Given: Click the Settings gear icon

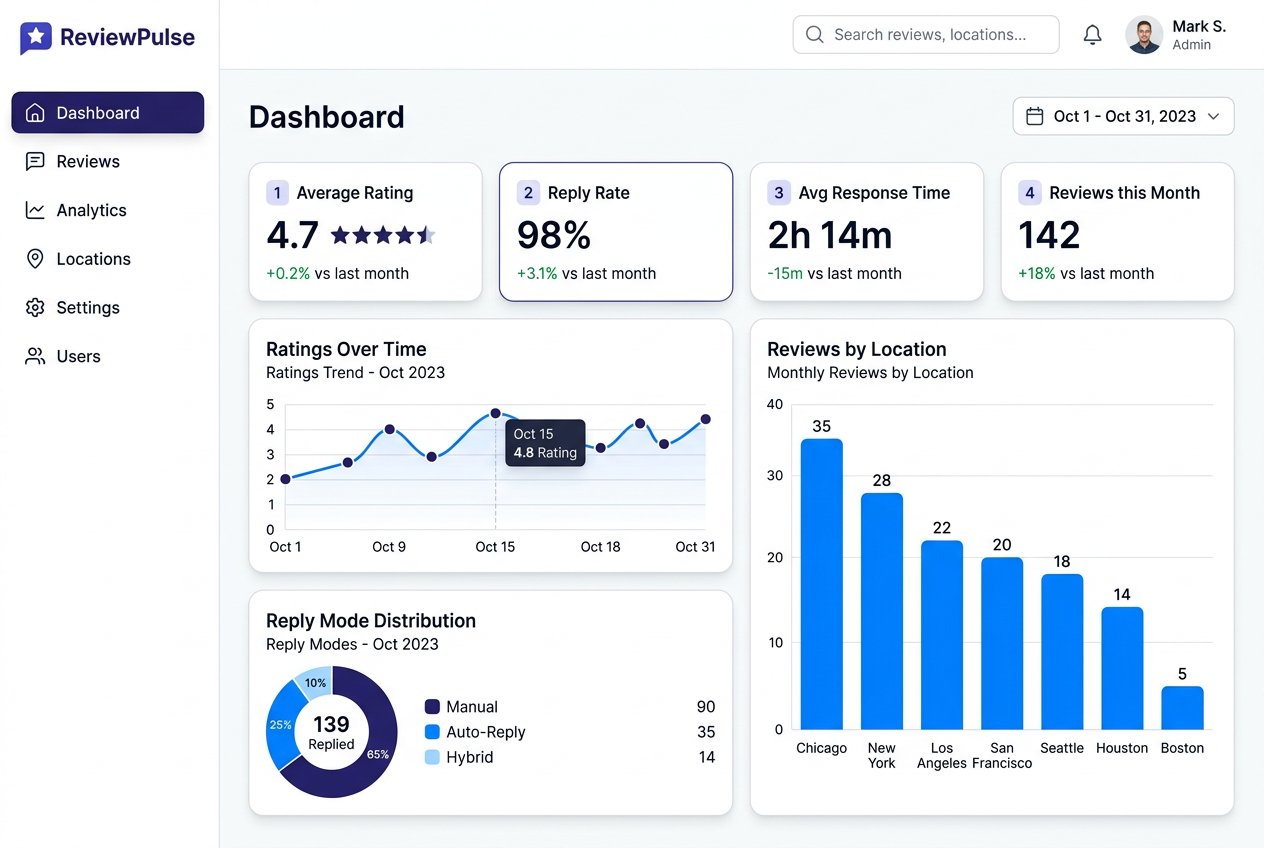Looking at the screenshot, I should [x=35, y=307].
